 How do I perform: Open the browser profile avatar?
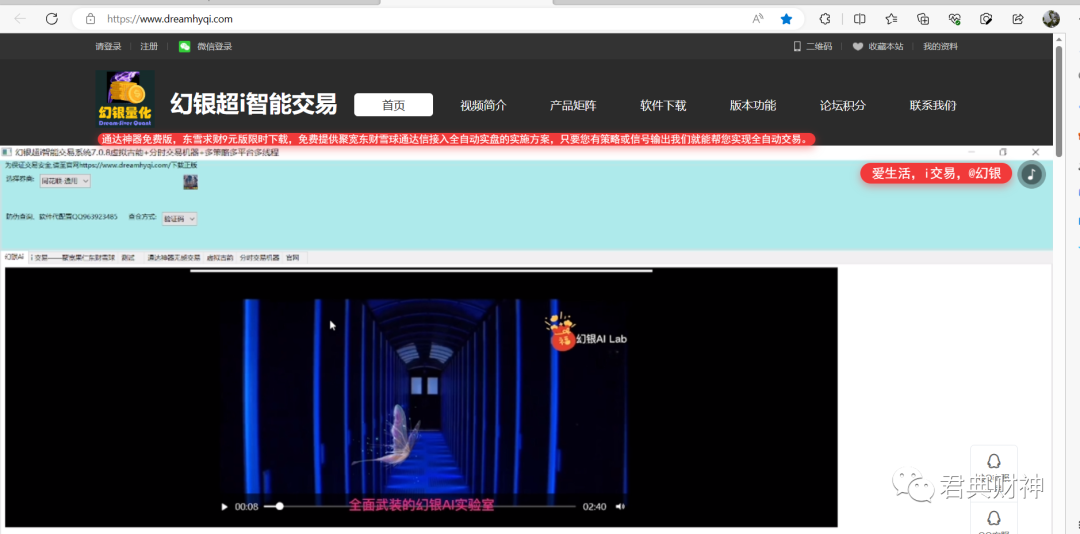pyautogui.click(x=1051, y=19)
